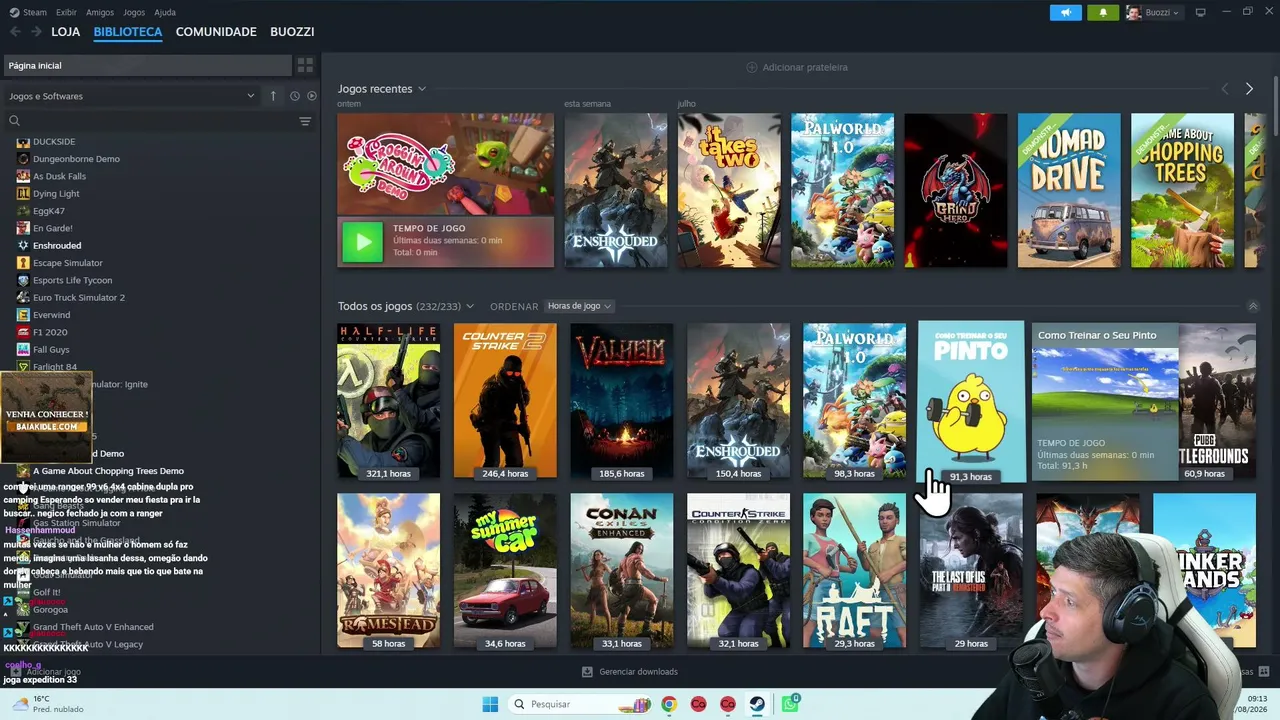
Task: Open the Jogos menu in the menu bar
Action: click(134, 12)
